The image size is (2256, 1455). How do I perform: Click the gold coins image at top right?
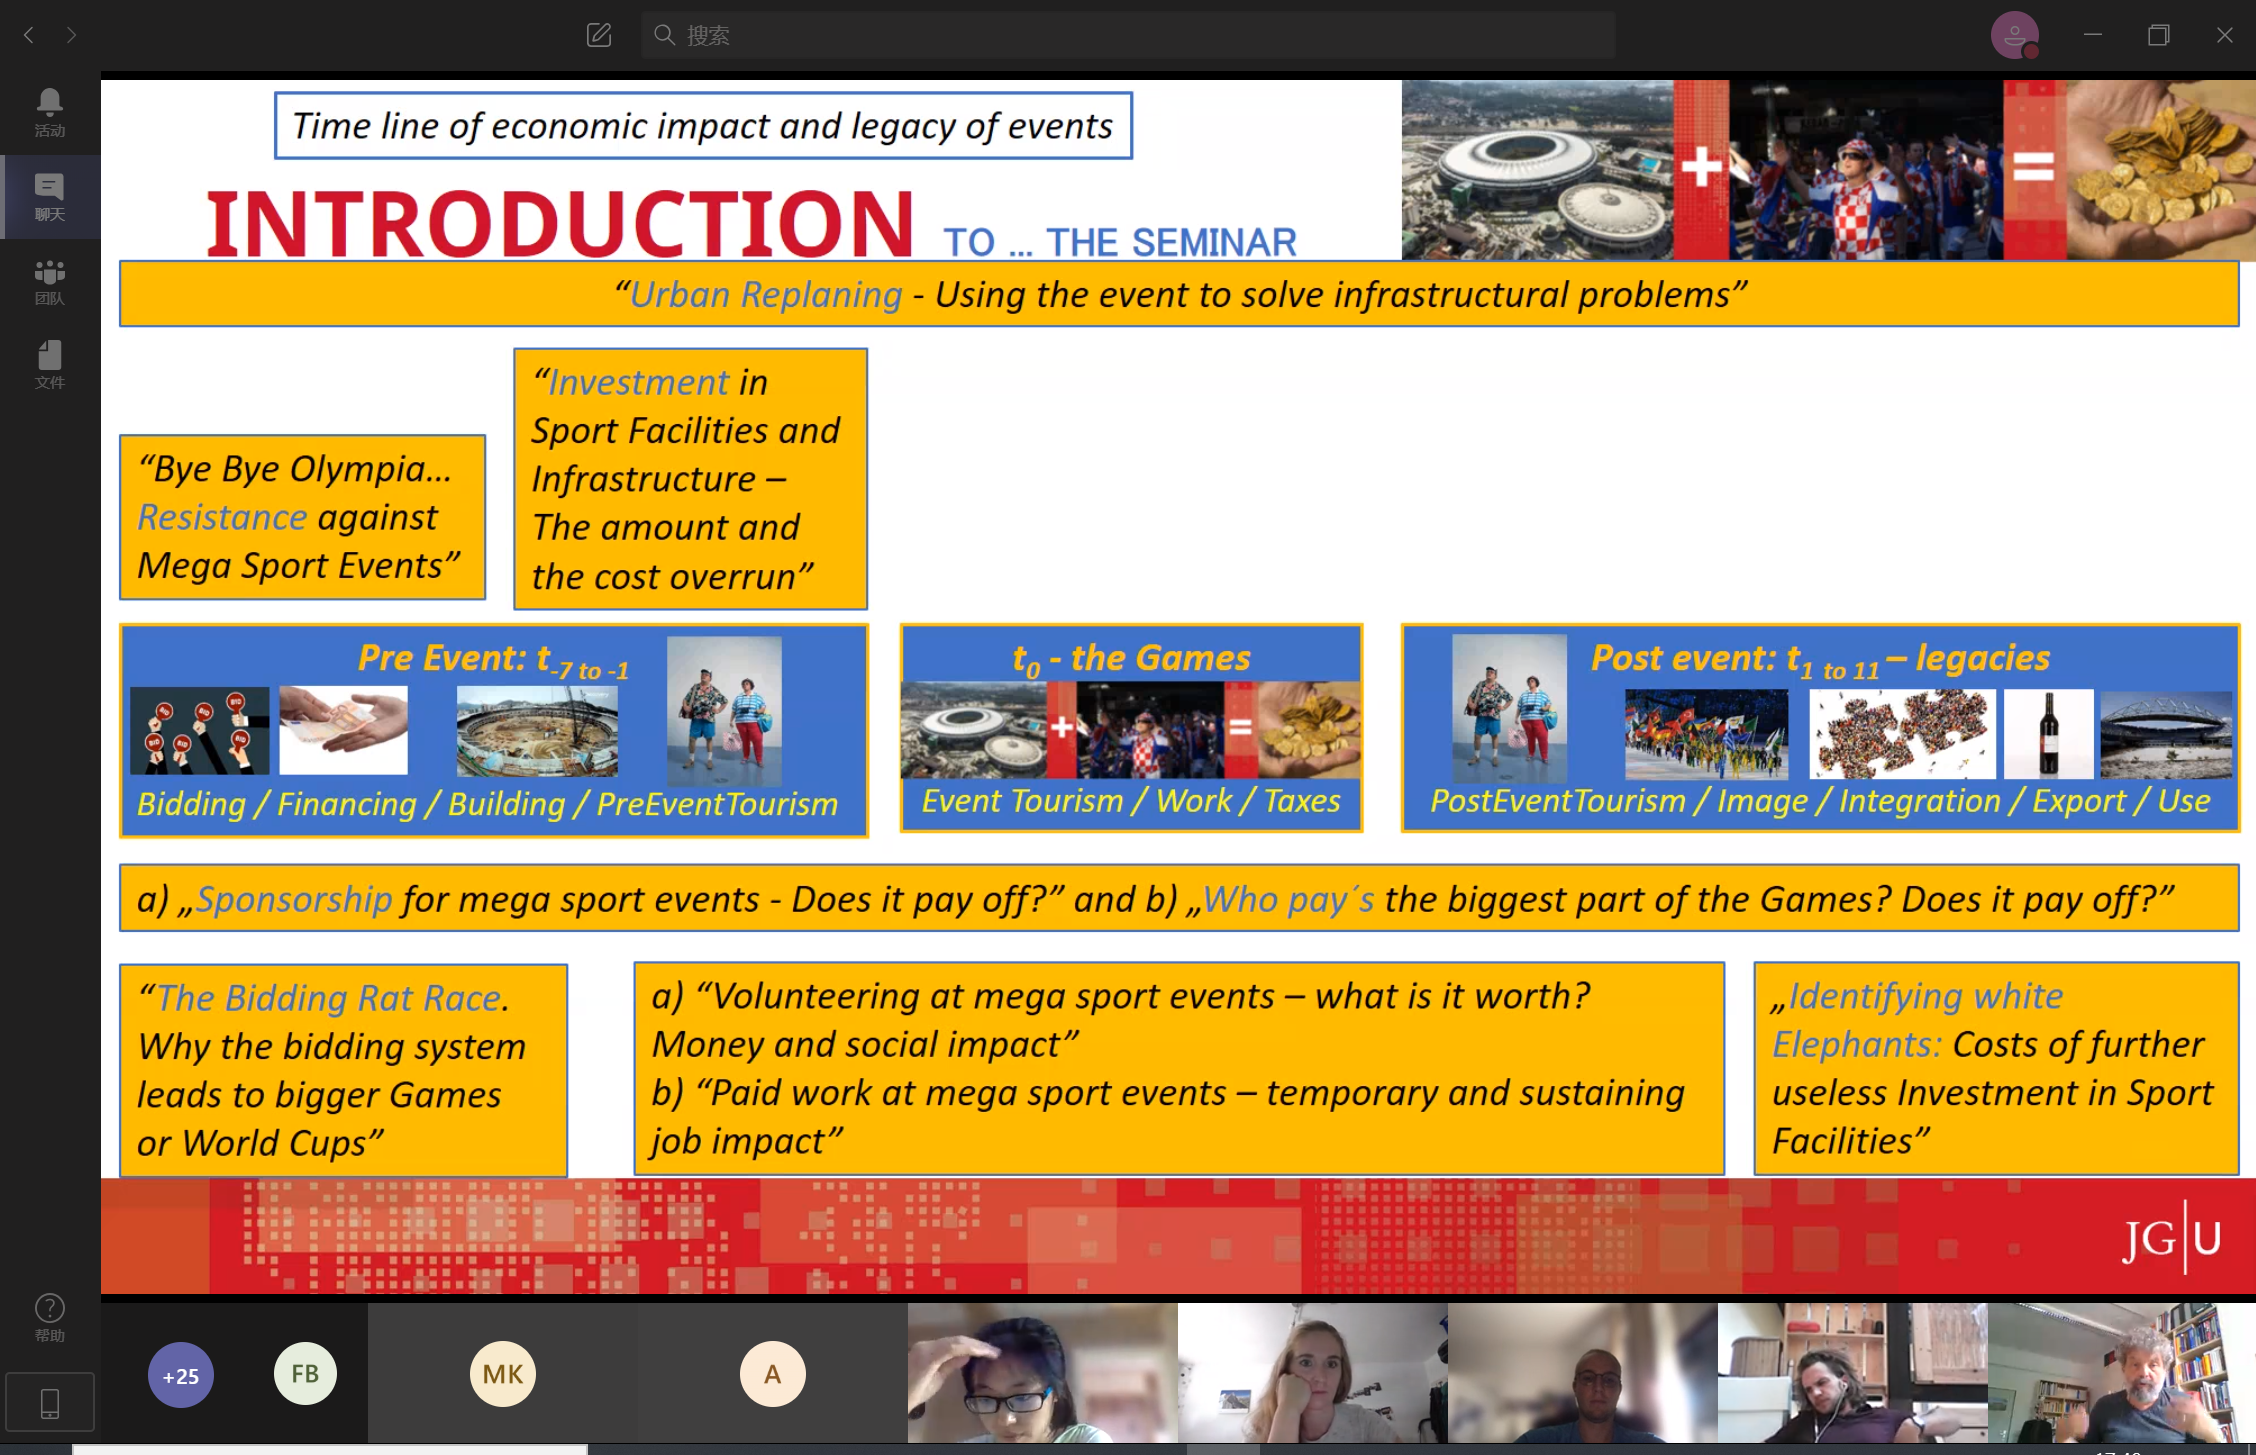coord(2160,170)
